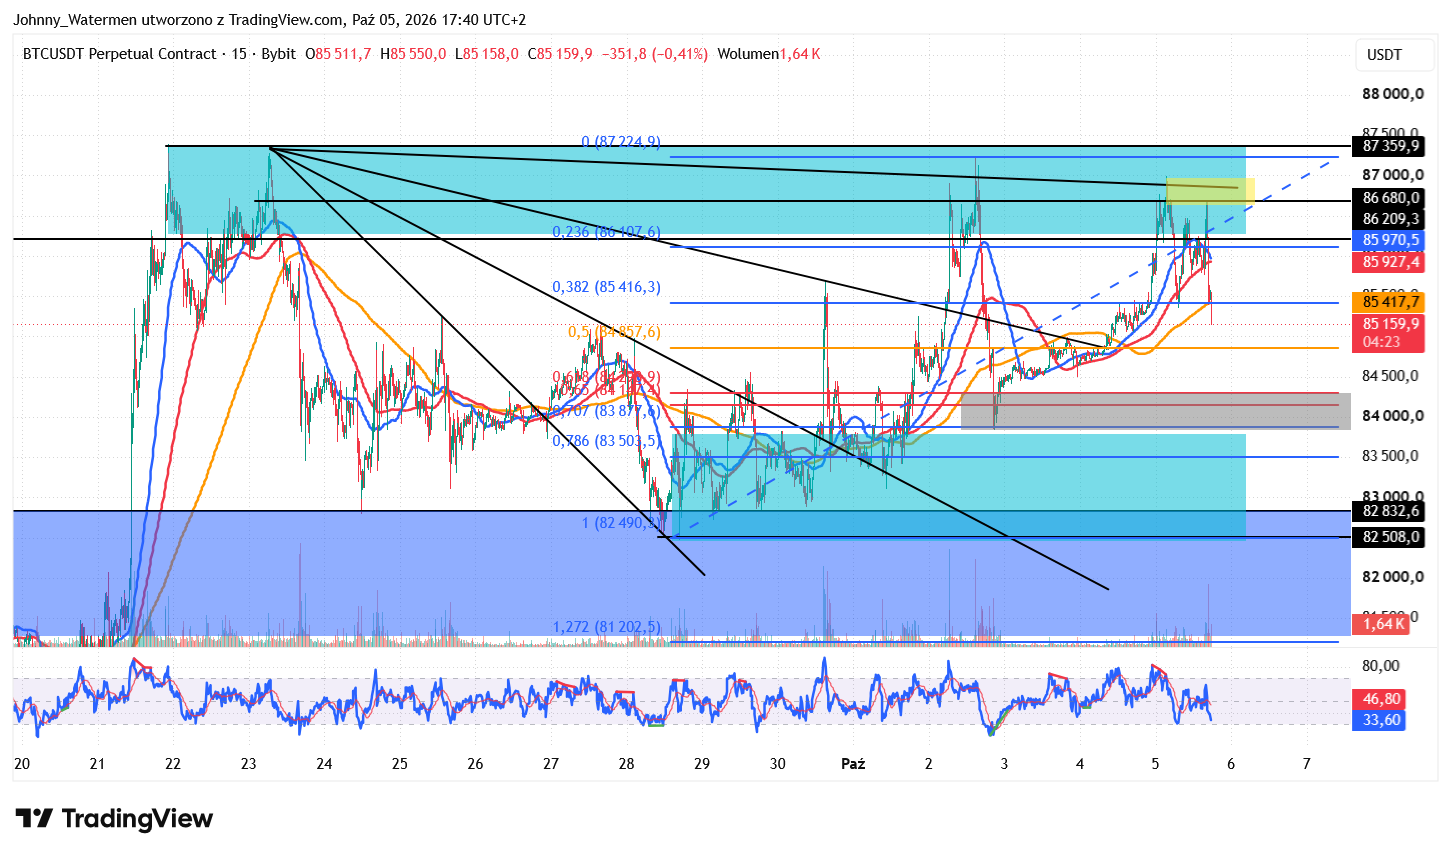
Task: Select the gray rectangle zone near 84 000
Action: point(1156,411)
